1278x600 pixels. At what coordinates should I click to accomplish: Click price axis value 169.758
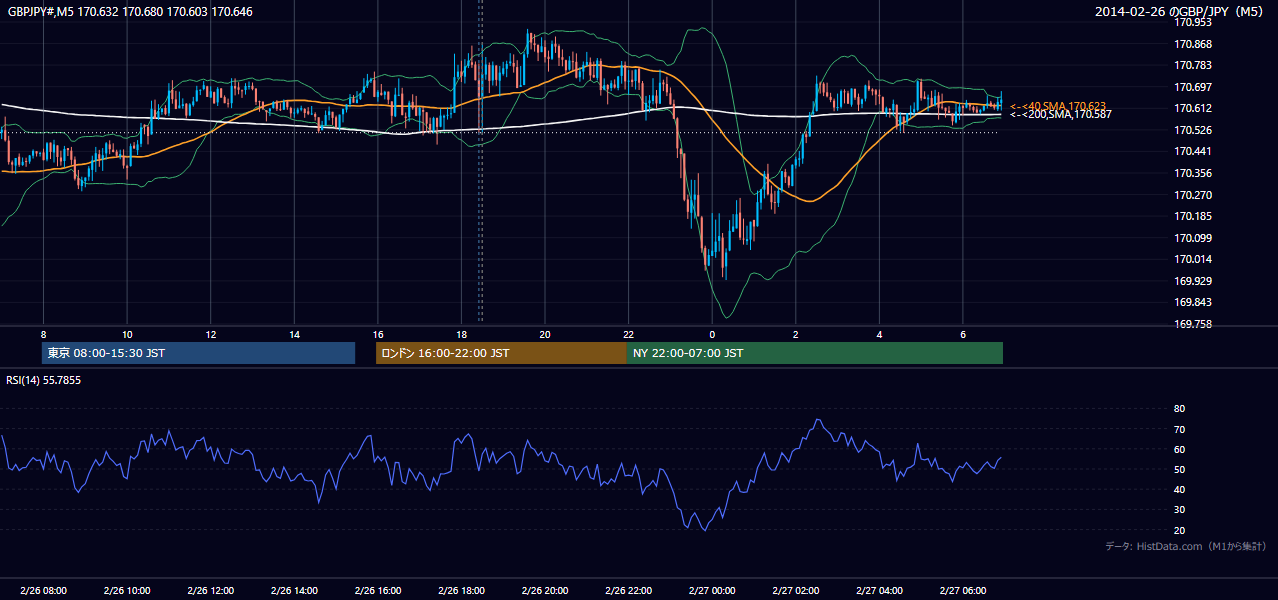[1193, 324]
